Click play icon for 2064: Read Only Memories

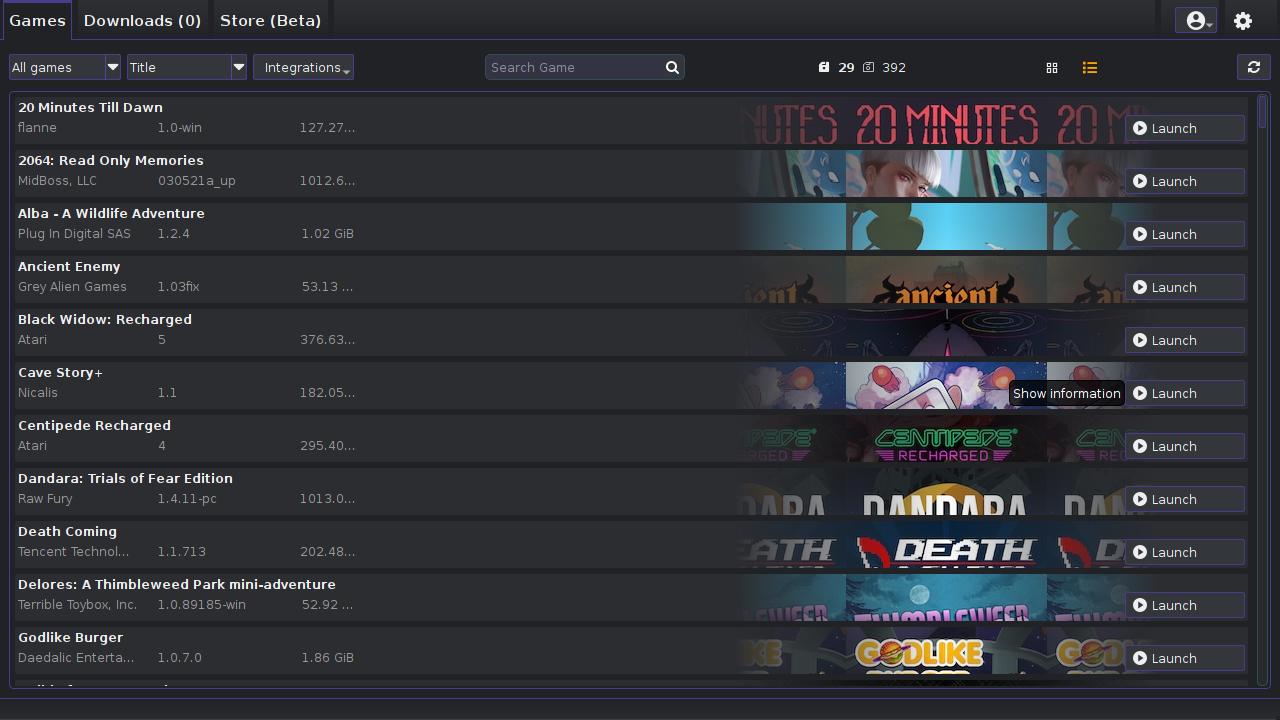pos(1140,181)
